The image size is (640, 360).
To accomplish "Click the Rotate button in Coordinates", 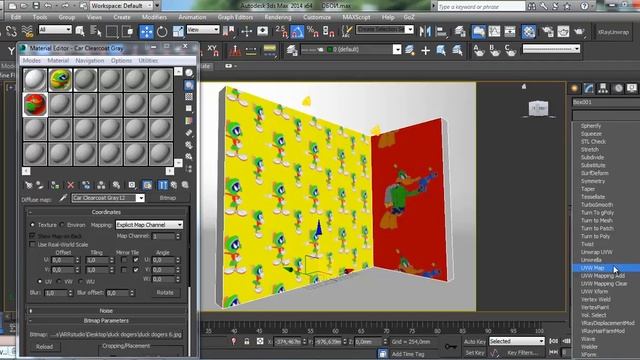I will 164,293.
